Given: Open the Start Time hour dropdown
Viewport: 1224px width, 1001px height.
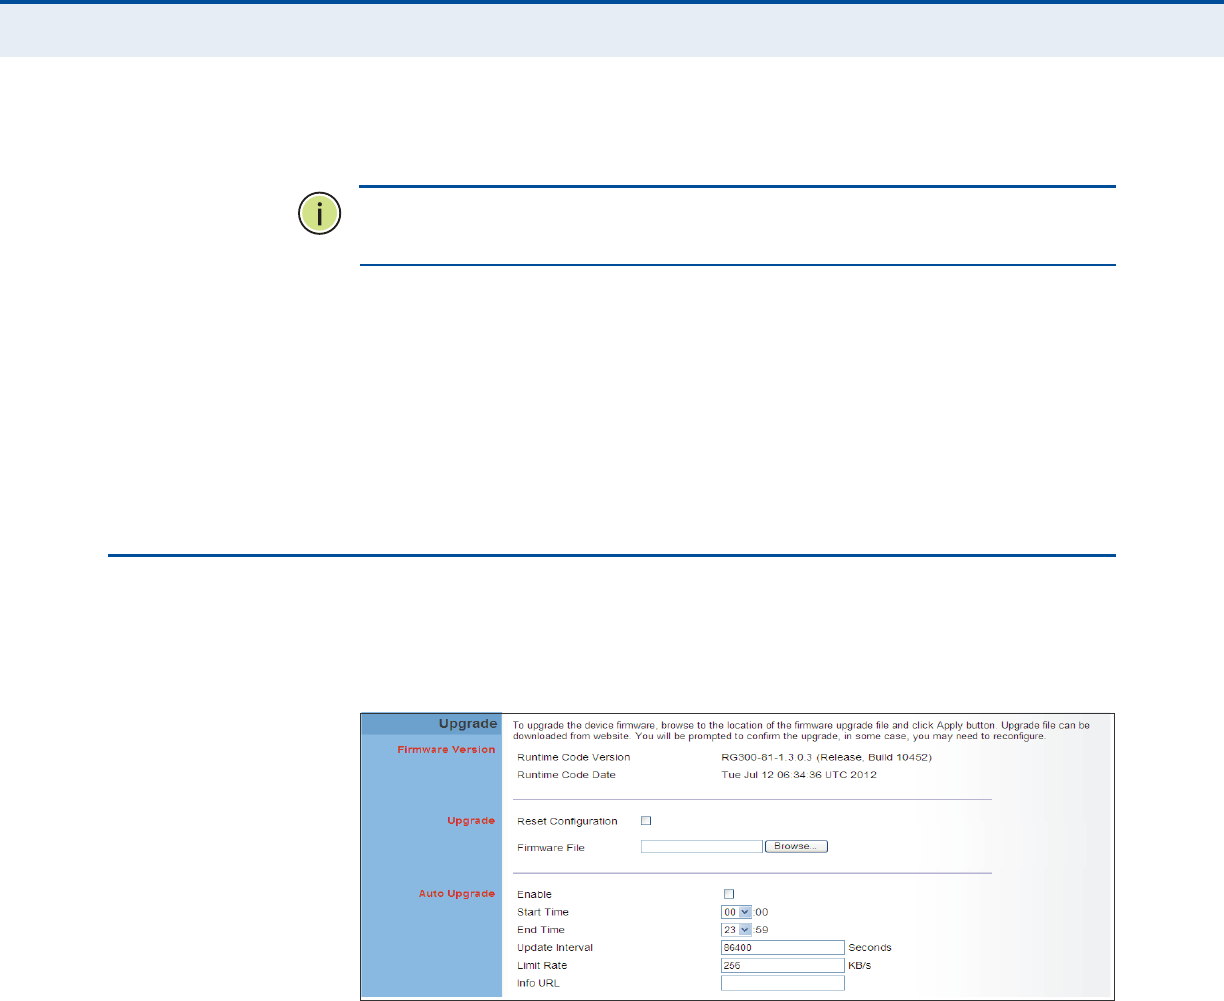Looking at the screenshot, I should (736, 912).
